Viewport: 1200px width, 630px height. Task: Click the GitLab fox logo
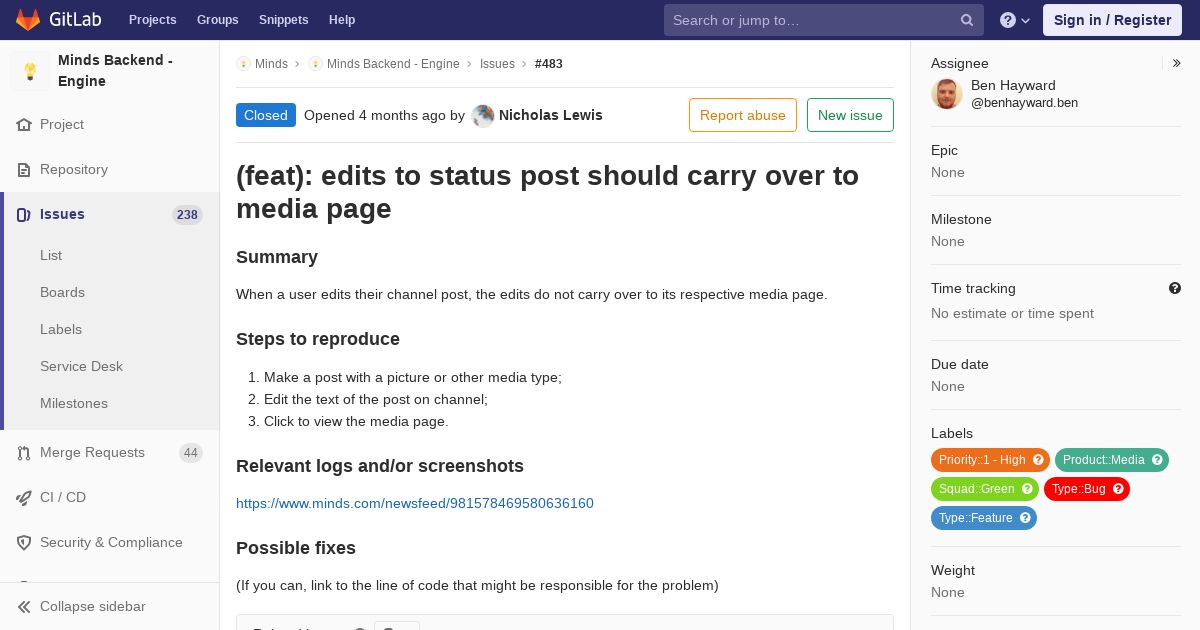28,20
